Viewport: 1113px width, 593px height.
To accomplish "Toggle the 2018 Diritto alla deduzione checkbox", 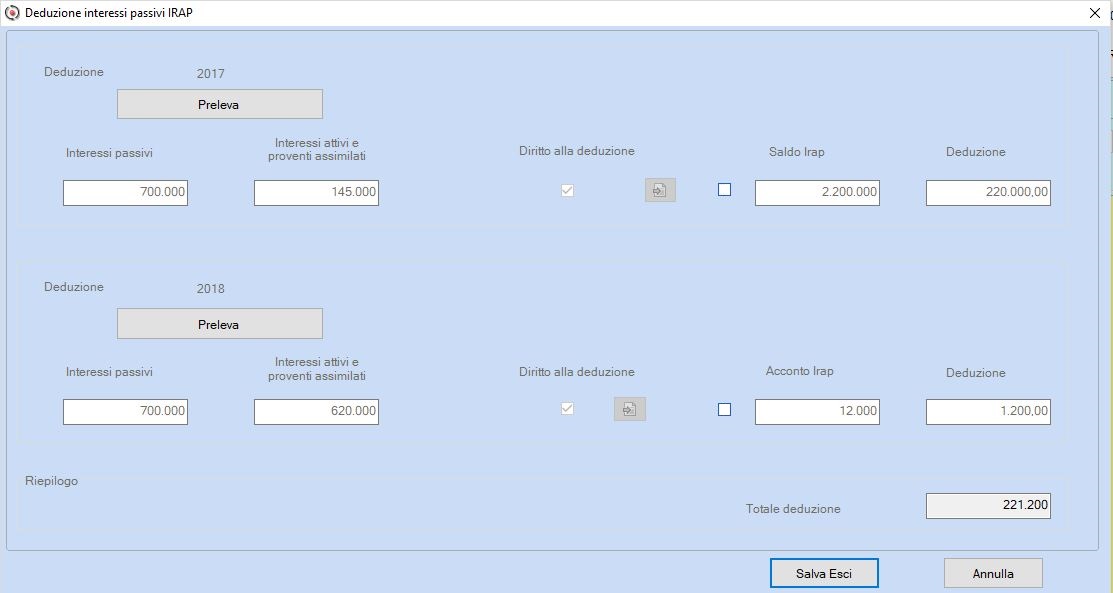I will tap(567, 408).
